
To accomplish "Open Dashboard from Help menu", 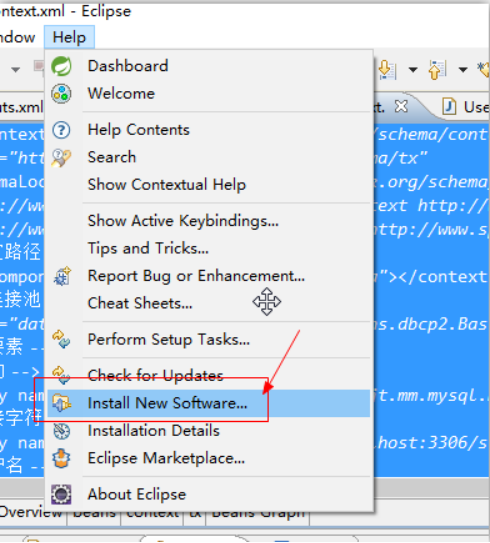I will pos(209,66).
